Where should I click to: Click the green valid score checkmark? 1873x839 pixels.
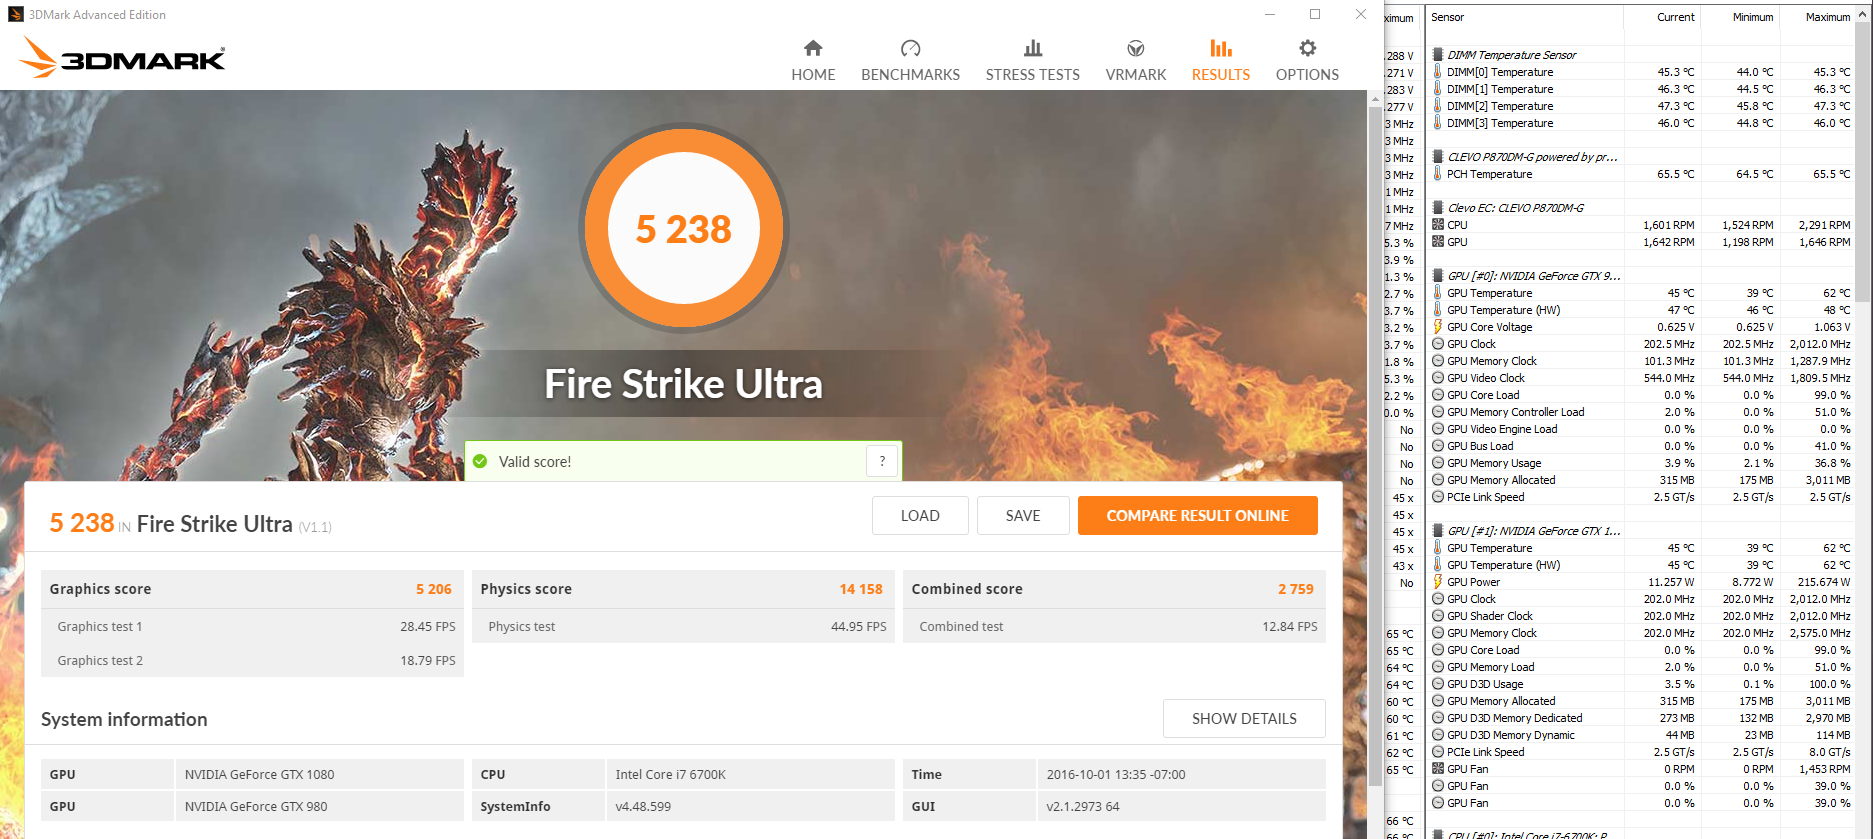pyautogui.click(x=480, y=461)
